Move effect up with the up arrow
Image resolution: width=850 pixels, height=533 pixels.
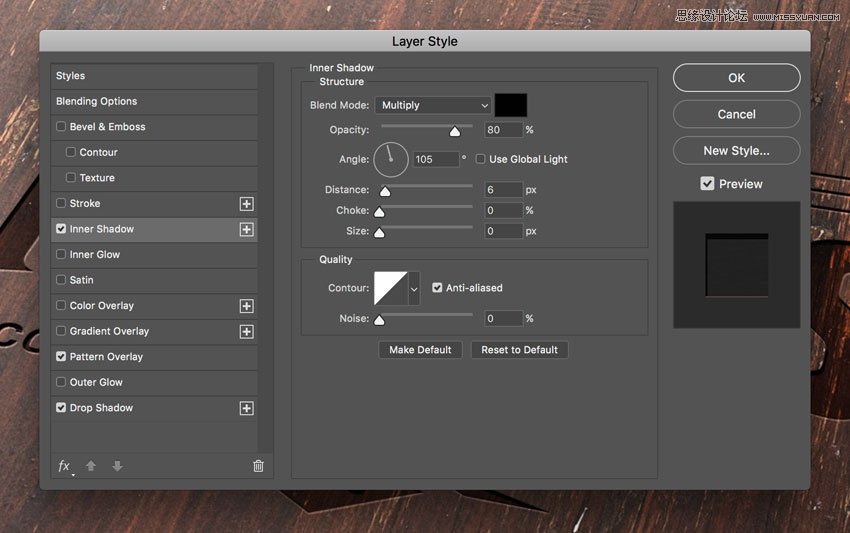[91, 466]
